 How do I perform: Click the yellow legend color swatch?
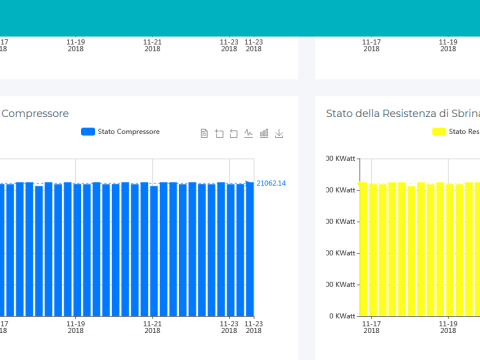pos(439,132)
